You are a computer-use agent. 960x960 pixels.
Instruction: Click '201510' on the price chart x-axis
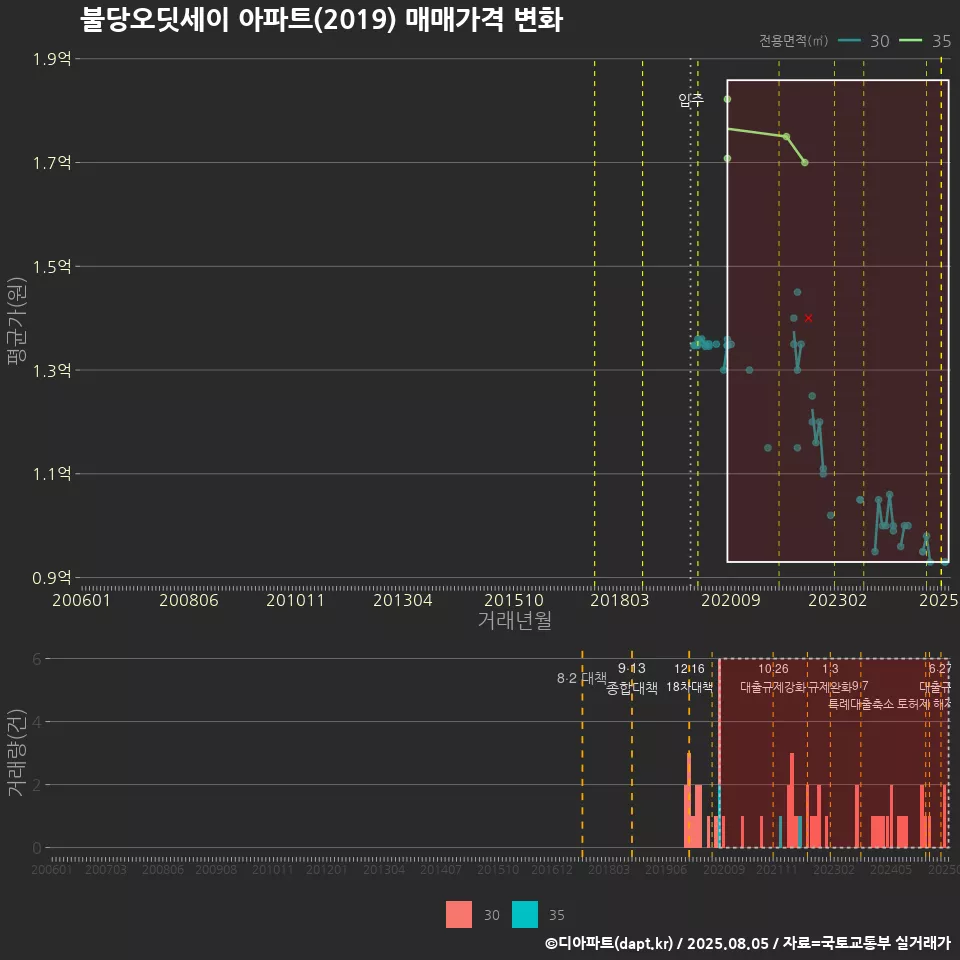514,600
